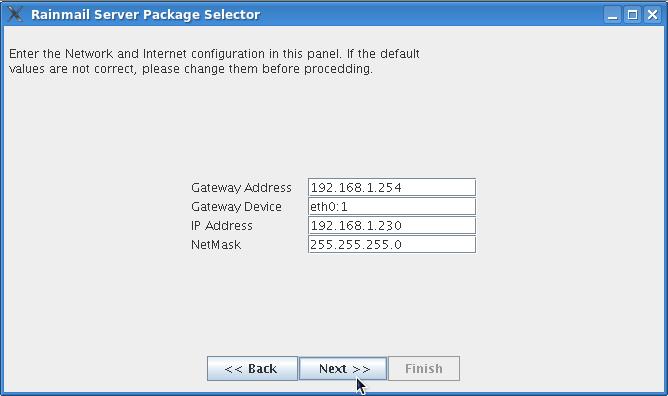Screen dimensions: 668x396
Task: Focus the Gateway Device field showing eth0:1
Action: click(392, 207)
